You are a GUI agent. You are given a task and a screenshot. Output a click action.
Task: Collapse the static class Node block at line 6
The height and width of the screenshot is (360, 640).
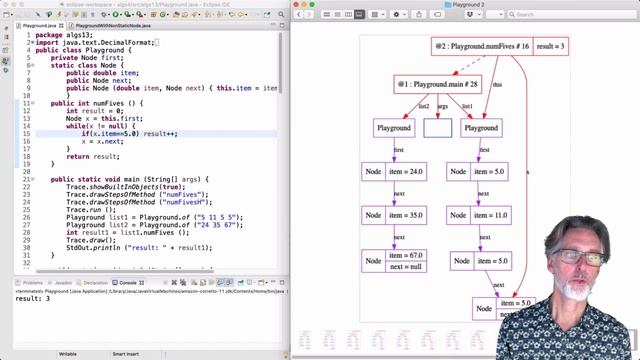click(33, 65)
